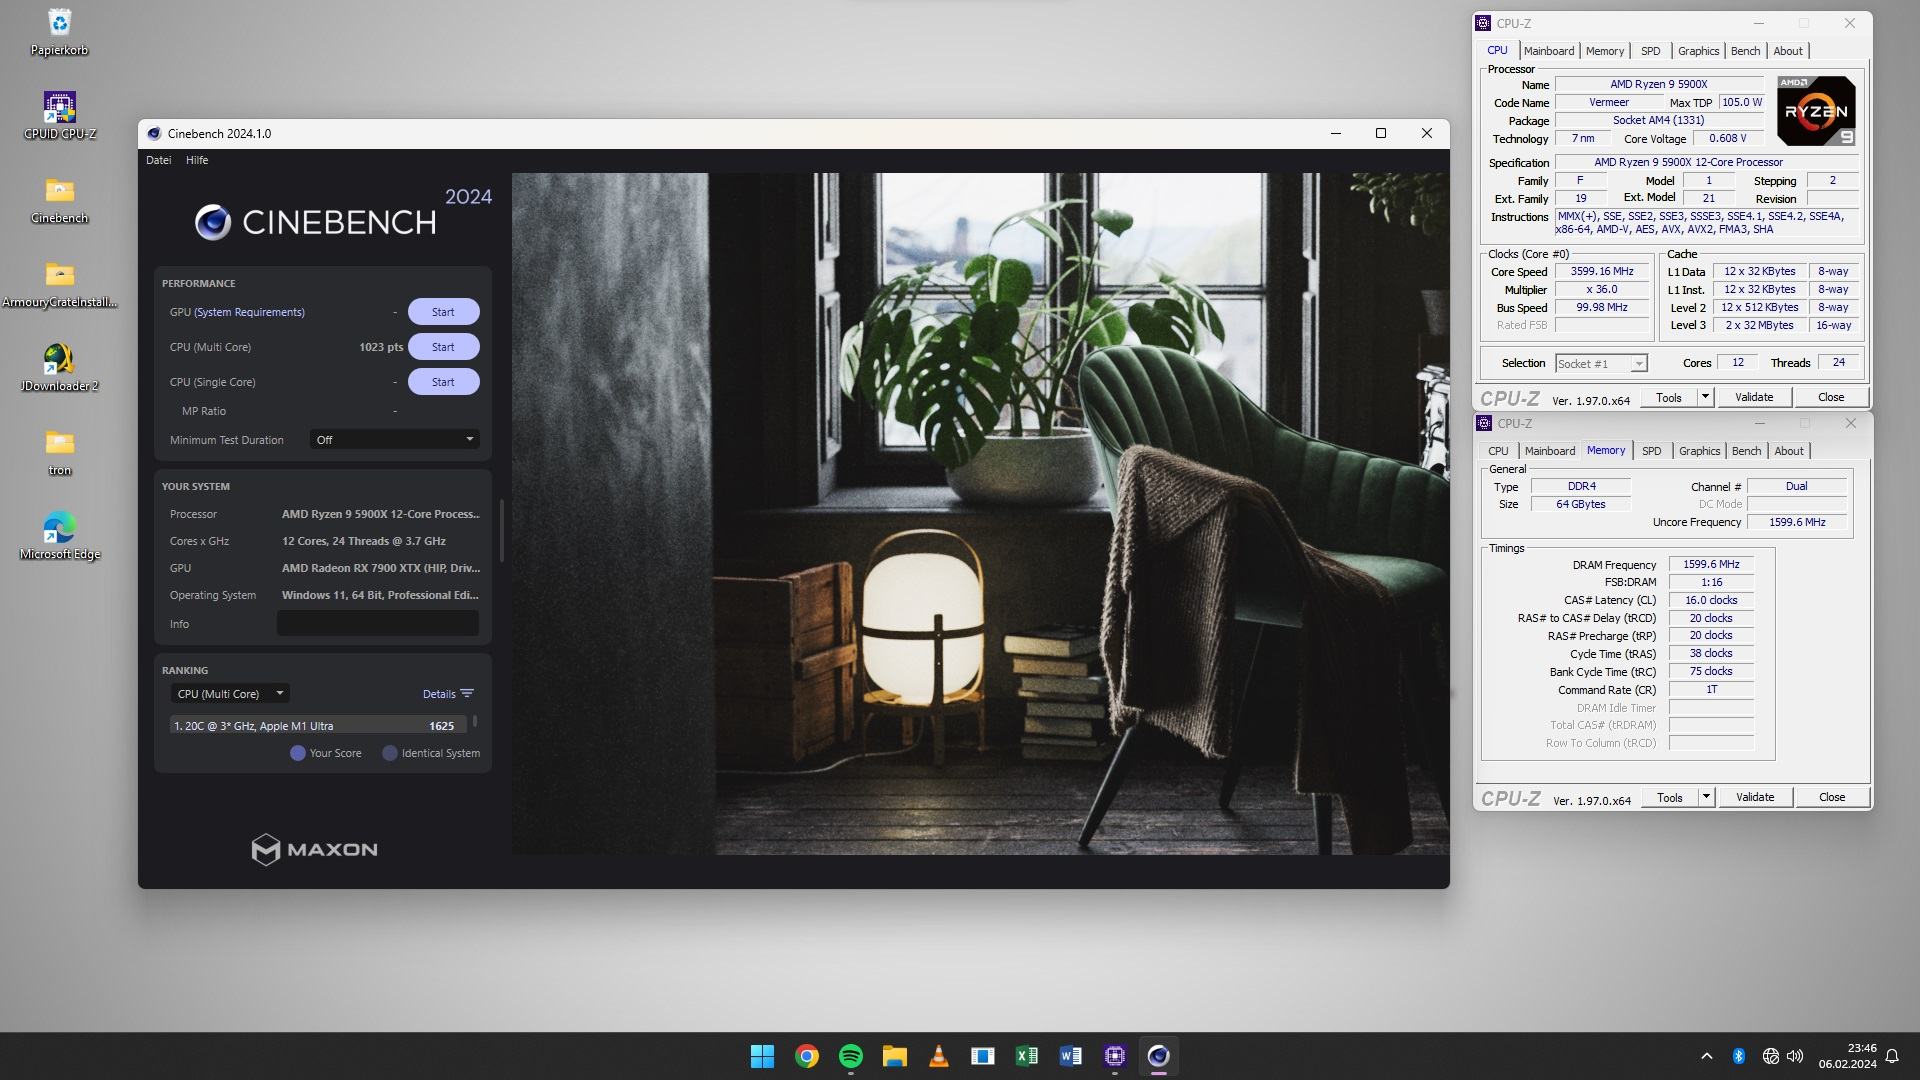Switch to SPD tab in upper CPU-Z

point(1651,51)
